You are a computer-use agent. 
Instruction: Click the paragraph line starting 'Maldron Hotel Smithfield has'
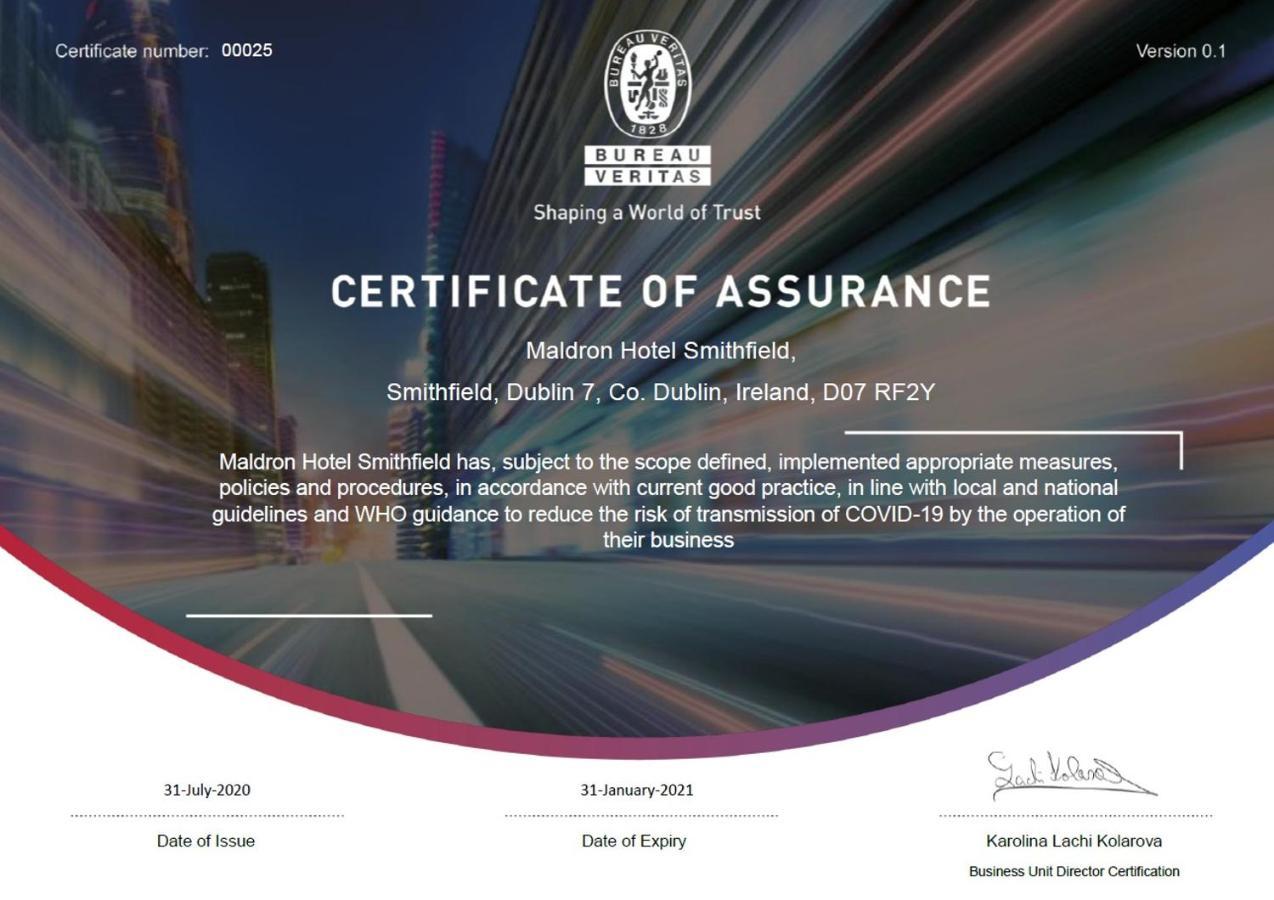[668, 462]
